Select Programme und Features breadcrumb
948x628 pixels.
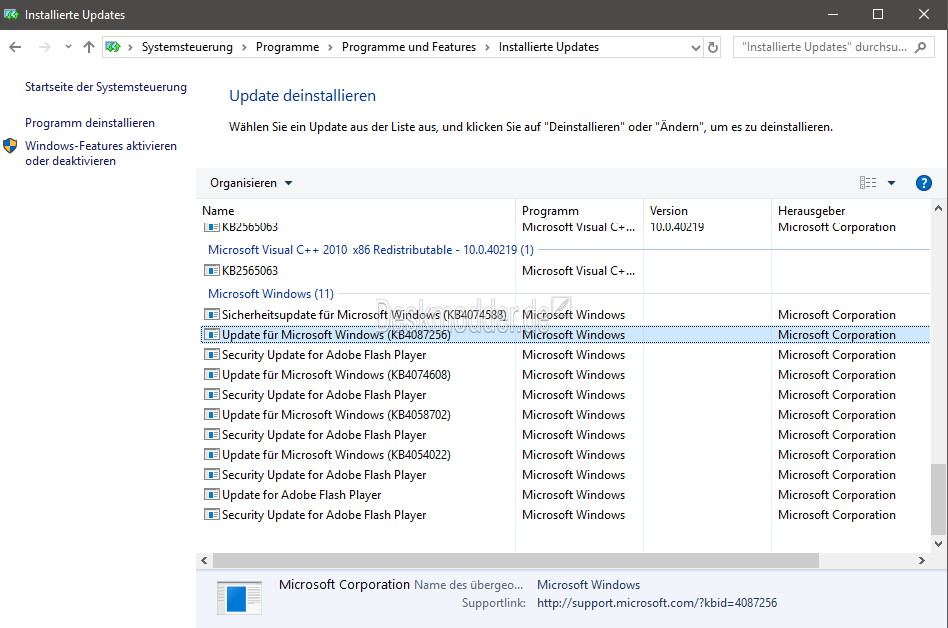[x=409, y=47]
